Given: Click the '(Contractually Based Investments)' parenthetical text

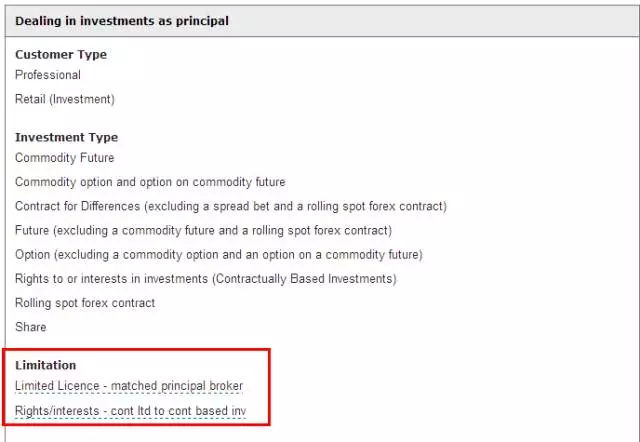Looking at the screenshot, I should (304, 279).
